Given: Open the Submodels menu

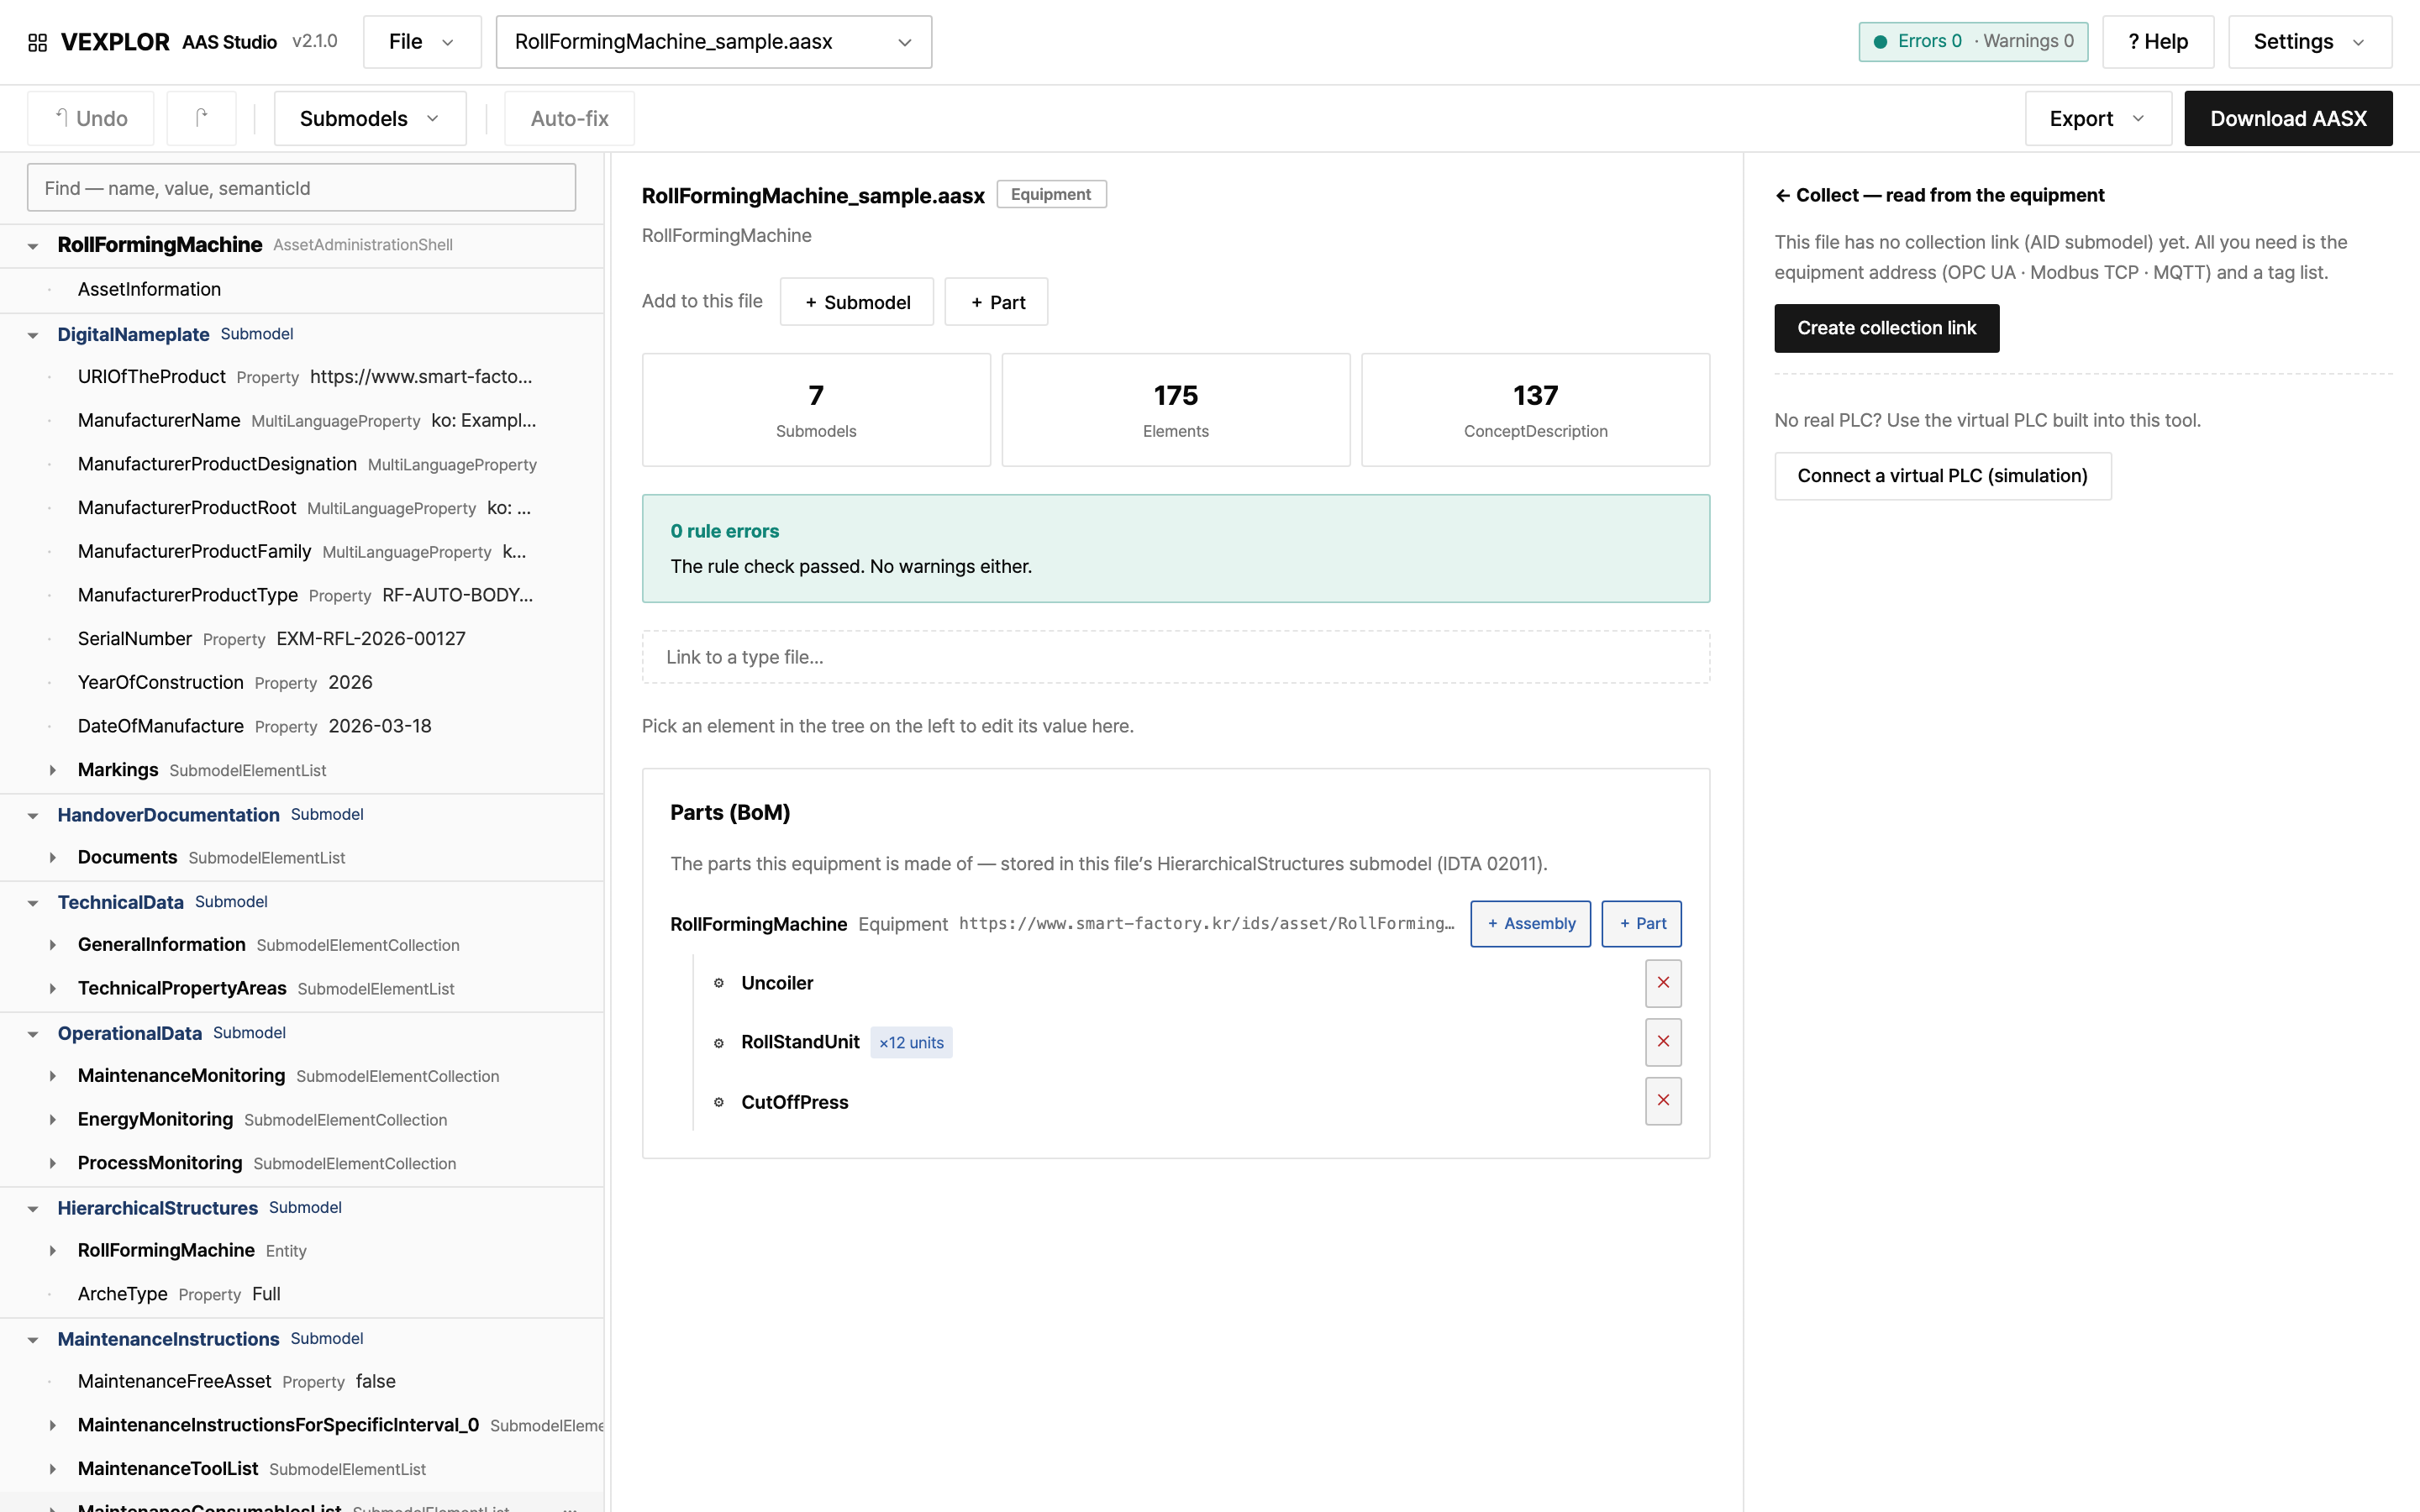Looking at the screenshot, I should [370, 118].
